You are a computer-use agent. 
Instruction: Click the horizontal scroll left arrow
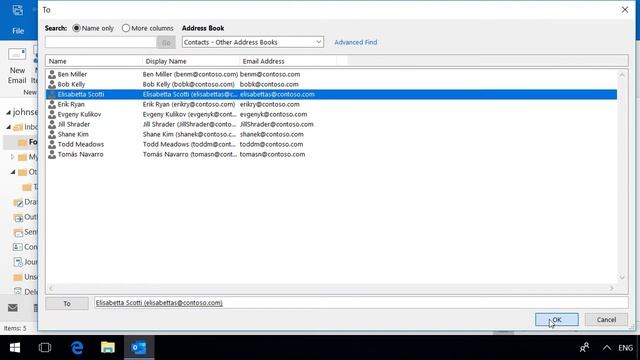click(x=51, y=288)
